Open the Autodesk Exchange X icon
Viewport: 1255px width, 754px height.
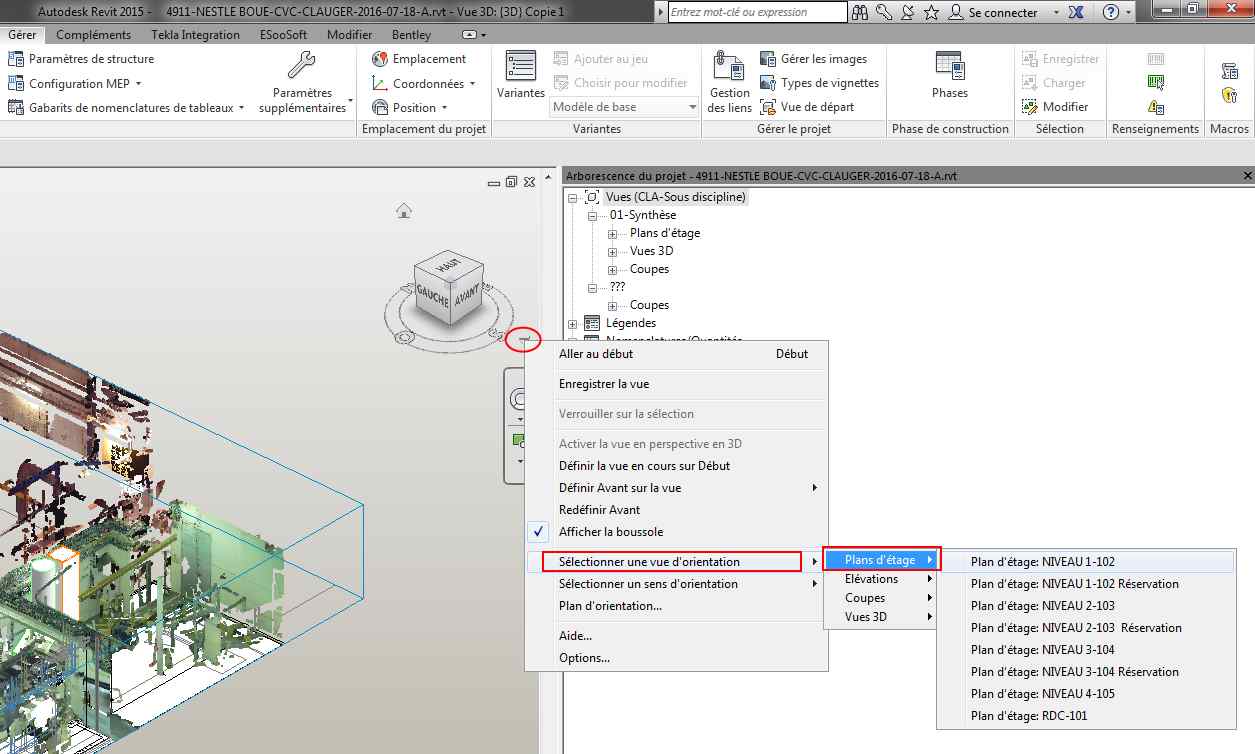pyautogui.click(x=1076, y=12)
